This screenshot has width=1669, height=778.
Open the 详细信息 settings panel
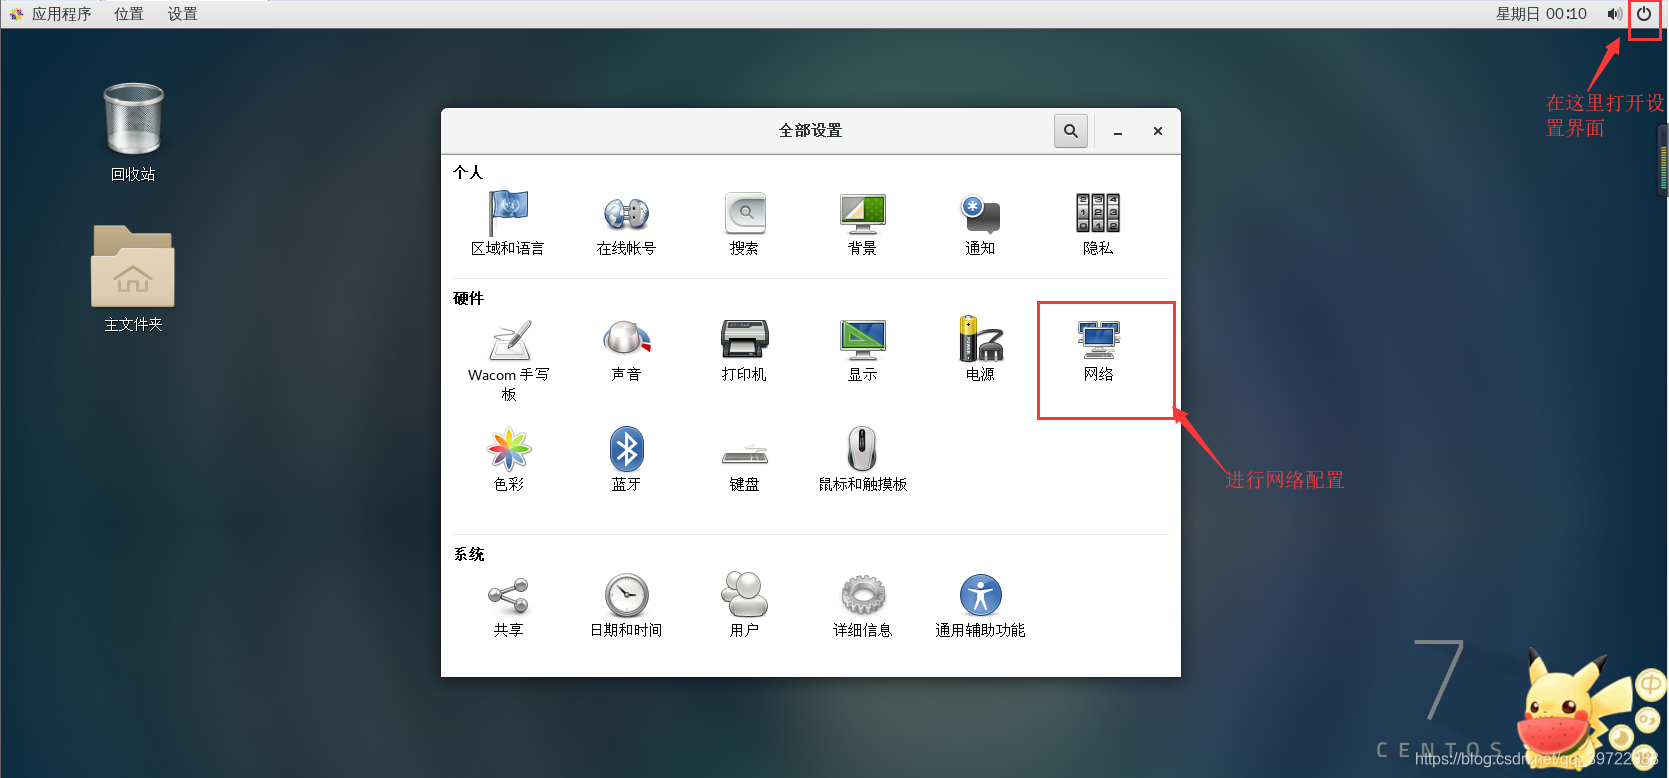click(862, 606)
